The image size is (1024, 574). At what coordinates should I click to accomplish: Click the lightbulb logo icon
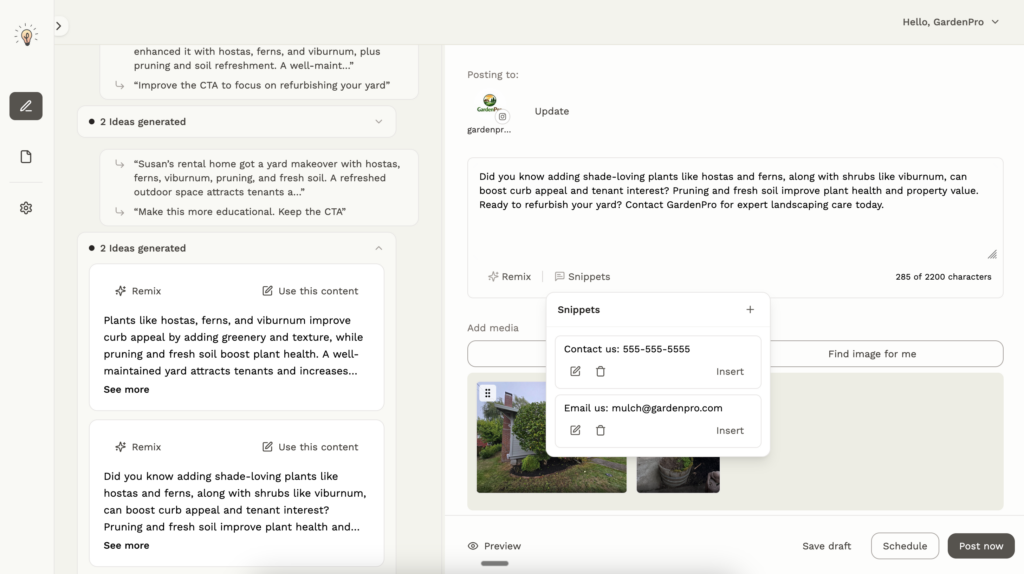coord(26,35)
